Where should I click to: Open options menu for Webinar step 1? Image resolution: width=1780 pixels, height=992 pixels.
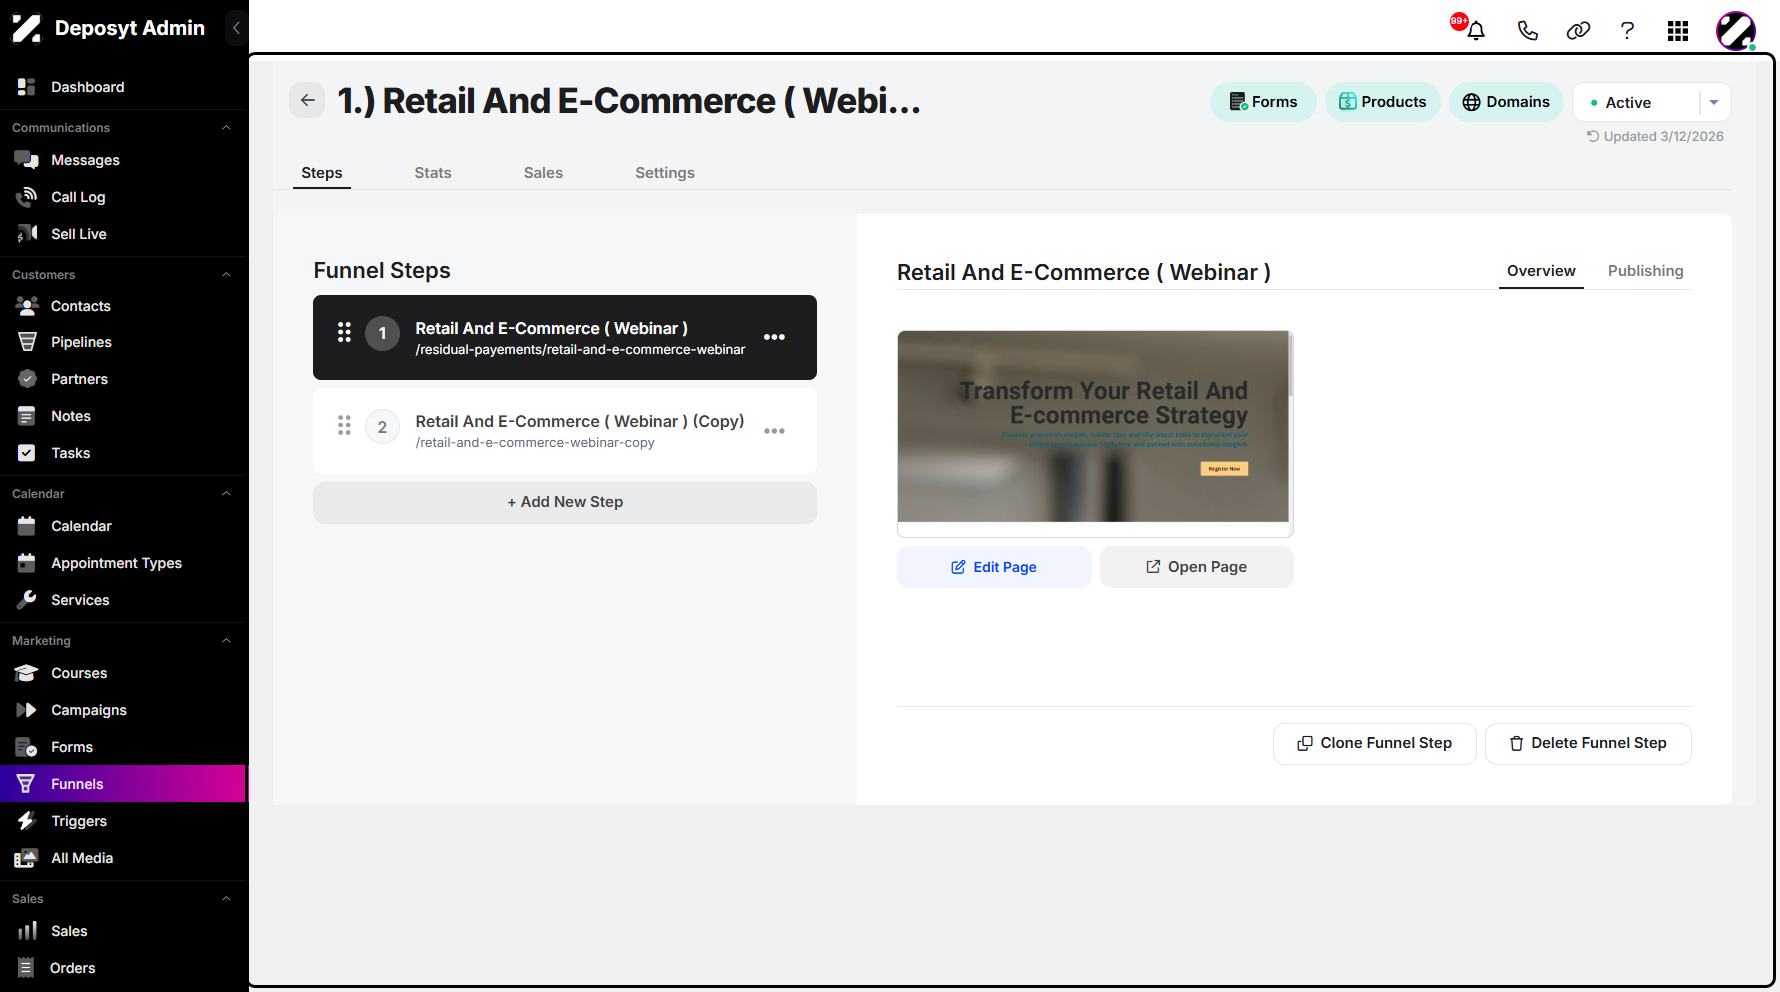point(774,337)
